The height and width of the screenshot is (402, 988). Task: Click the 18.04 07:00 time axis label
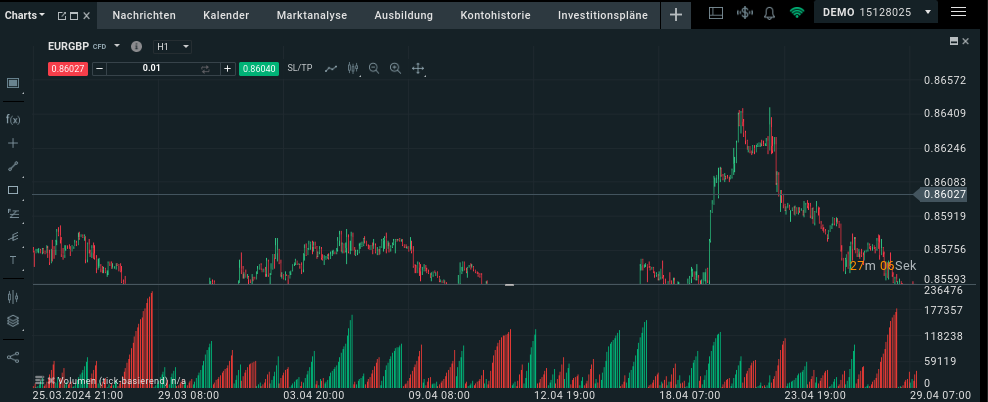click(x=689, y=396)
